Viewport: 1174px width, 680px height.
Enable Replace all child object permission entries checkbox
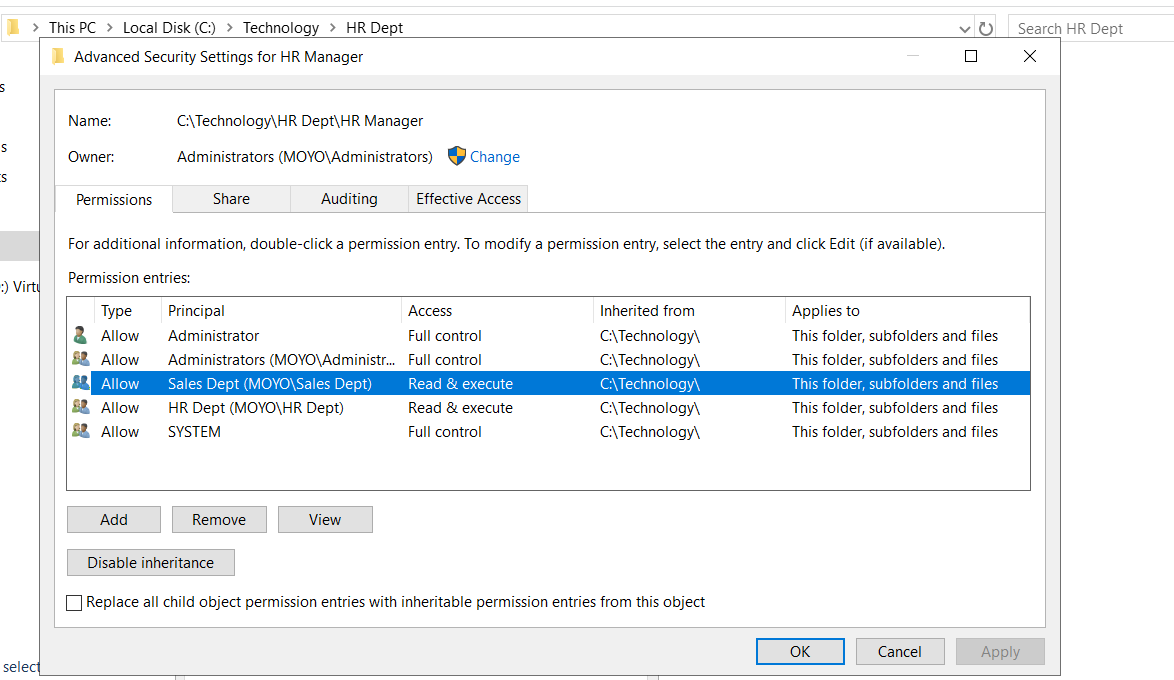click(75, 602)
